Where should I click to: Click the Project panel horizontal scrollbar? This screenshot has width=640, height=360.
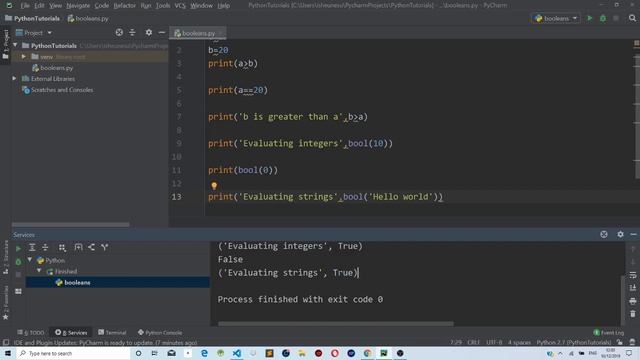coord(70,224)
